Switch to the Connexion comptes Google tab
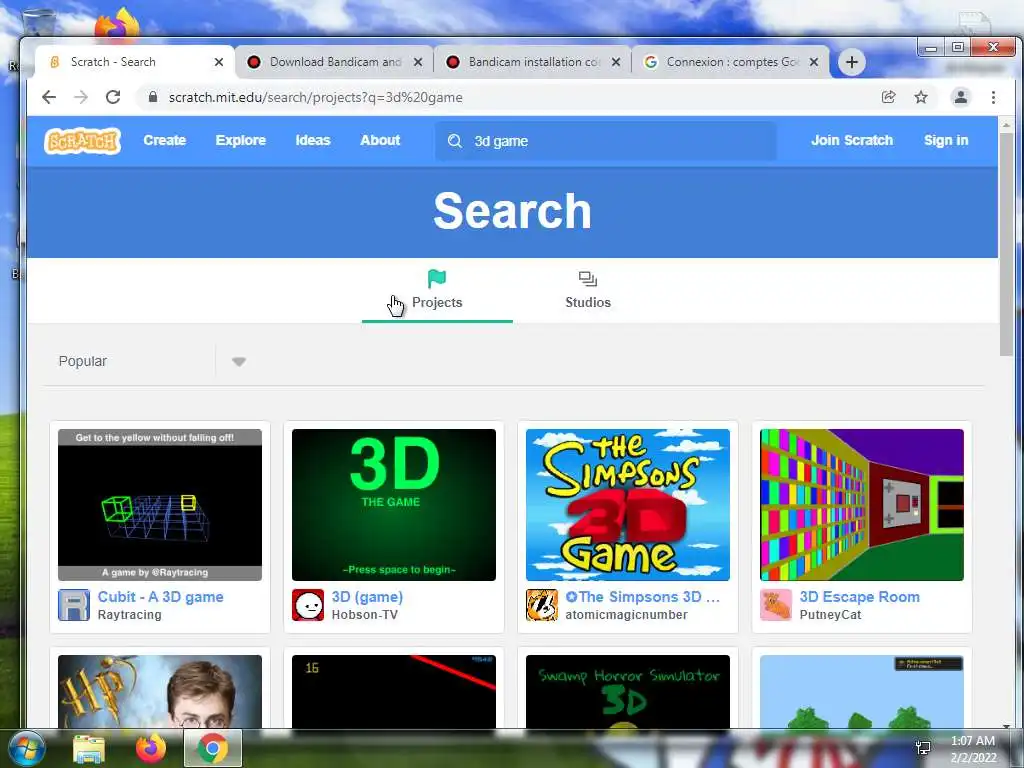Screen dimensions: 1024x768 [x=730, y=62]
